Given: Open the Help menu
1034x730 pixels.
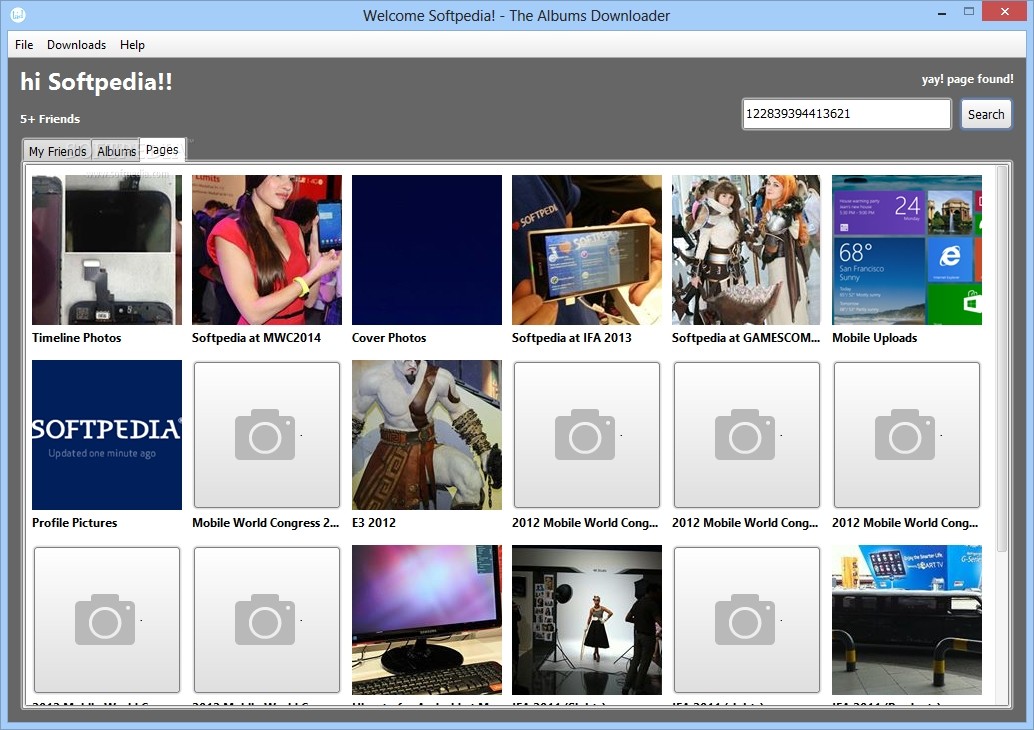Looking at the screenshot, I should tap(132, 45).
